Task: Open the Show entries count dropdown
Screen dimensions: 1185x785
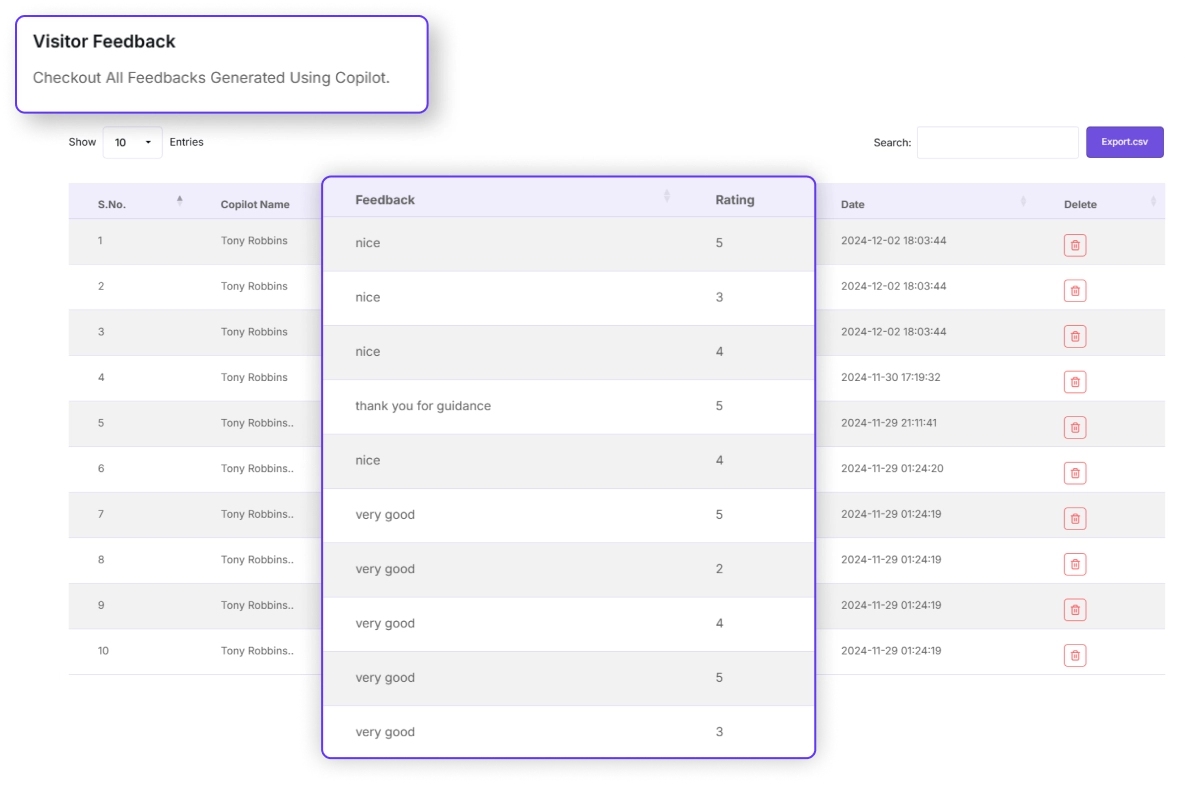Action: pos(132,143)
